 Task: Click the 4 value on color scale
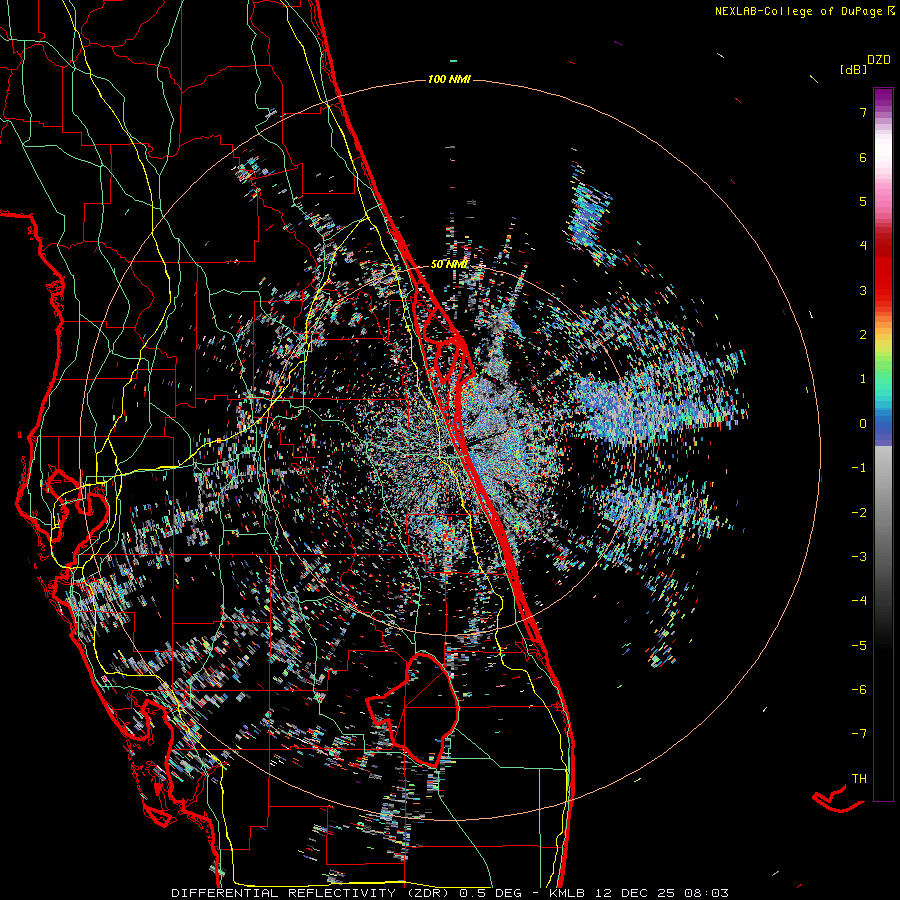(863, 246)
